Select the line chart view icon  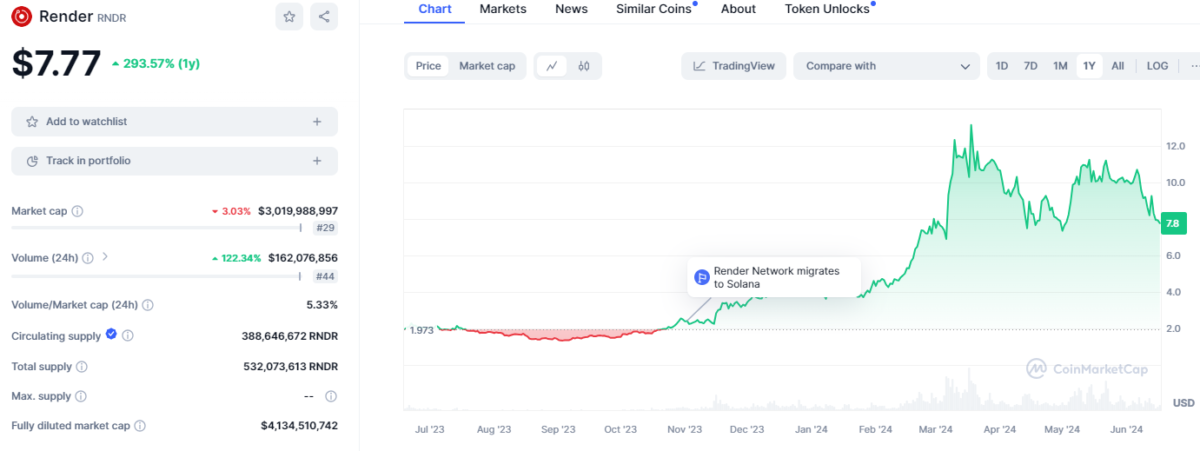551,66
